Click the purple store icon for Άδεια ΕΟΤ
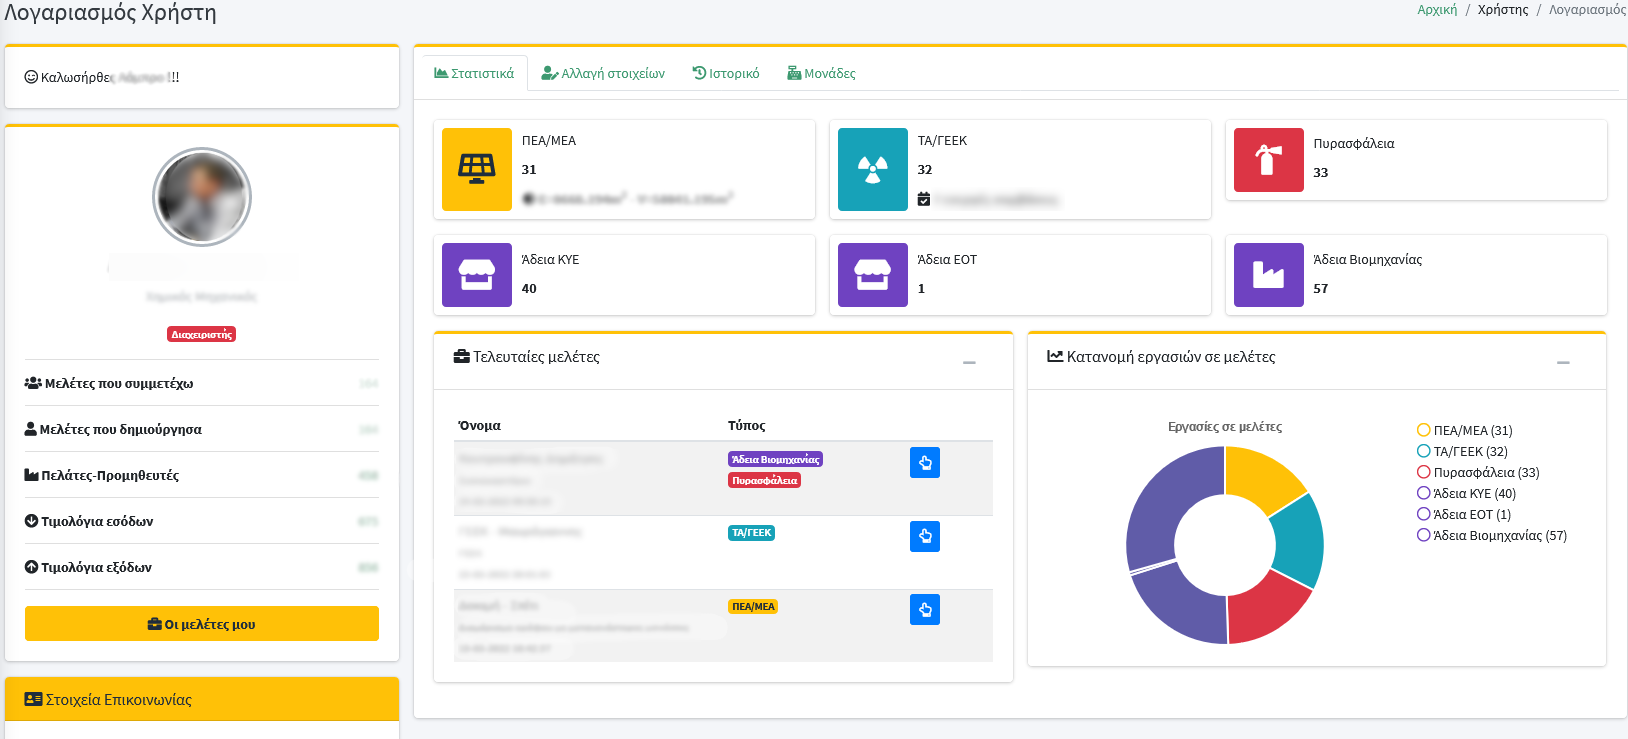The width and height of the screenshot is (1628, 739). 873,275
